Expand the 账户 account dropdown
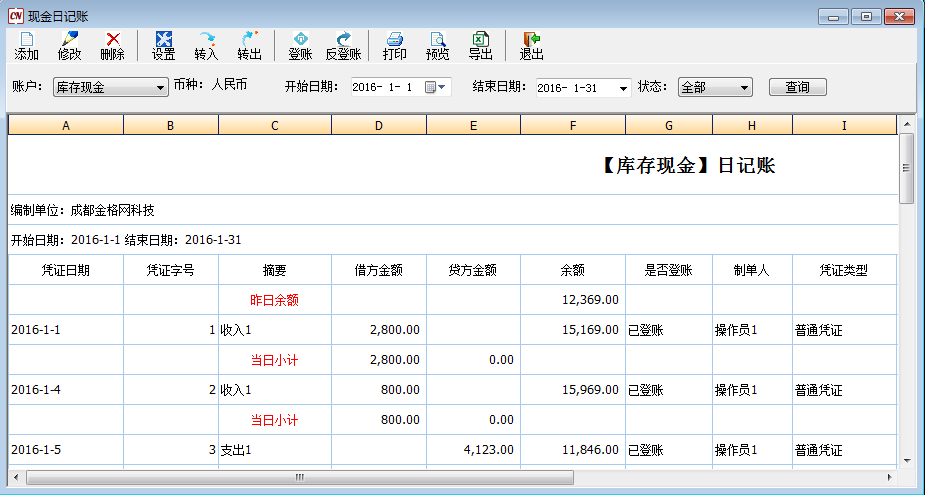 point(161,88)
